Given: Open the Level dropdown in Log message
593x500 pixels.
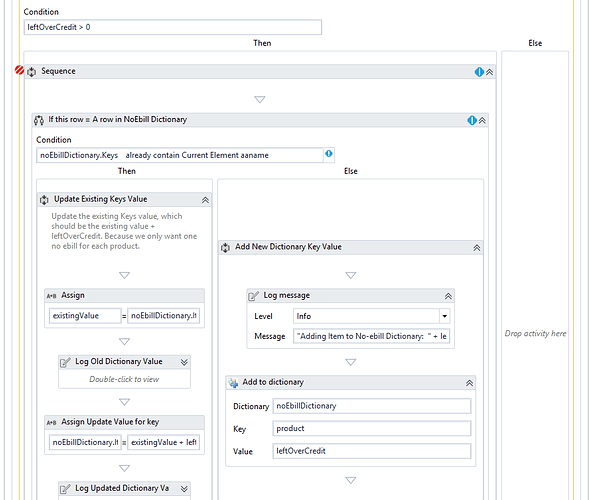Looking at the screenshot, I should [x=445, y=316].
